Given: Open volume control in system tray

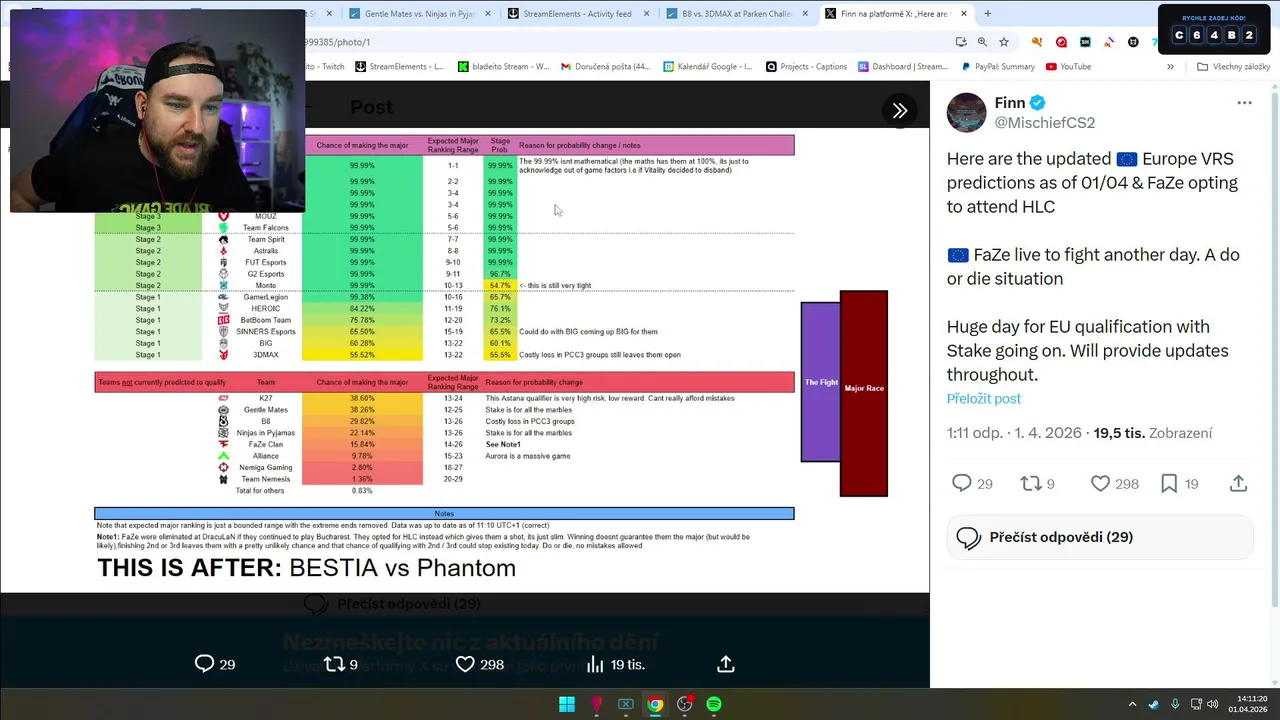Looking at the screenshot, I should pos(1212,704).
